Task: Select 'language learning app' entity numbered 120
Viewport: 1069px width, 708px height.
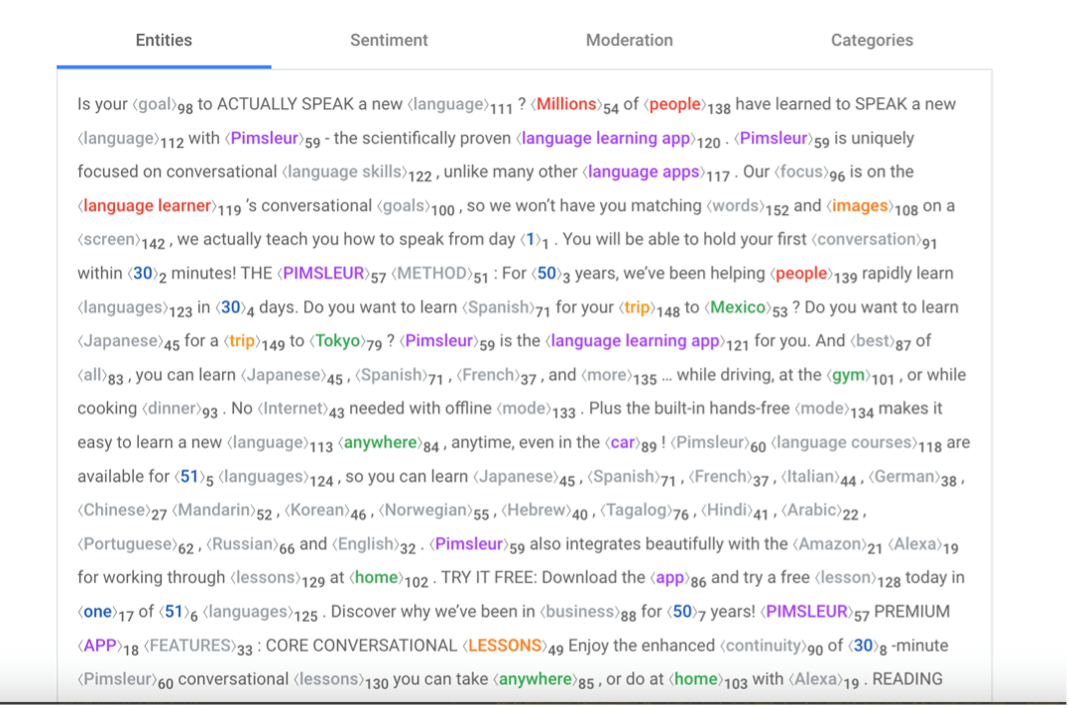Action: coord(606,138)
